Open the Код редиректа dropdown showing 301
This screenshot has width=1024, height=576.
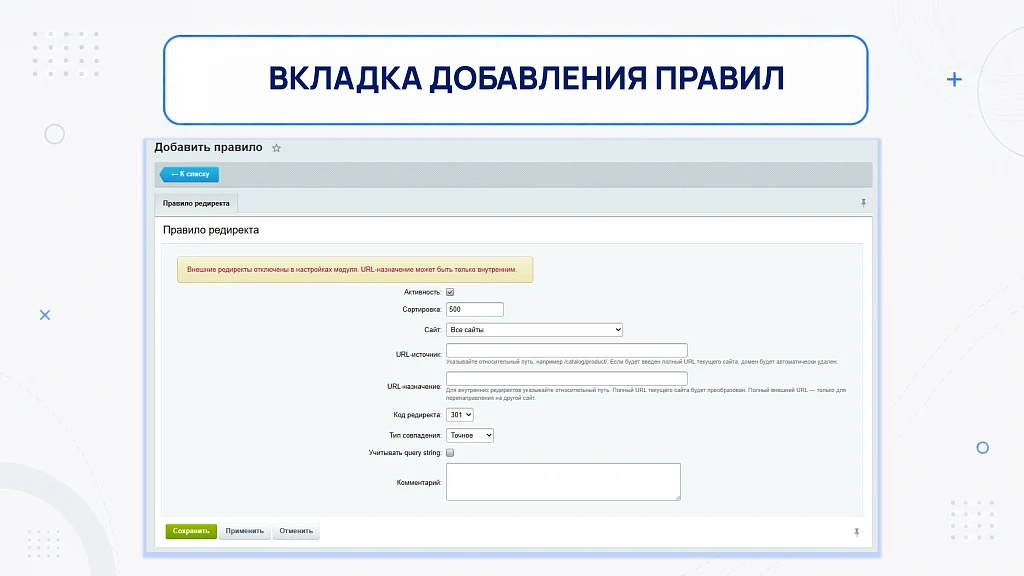coord(460,415)
